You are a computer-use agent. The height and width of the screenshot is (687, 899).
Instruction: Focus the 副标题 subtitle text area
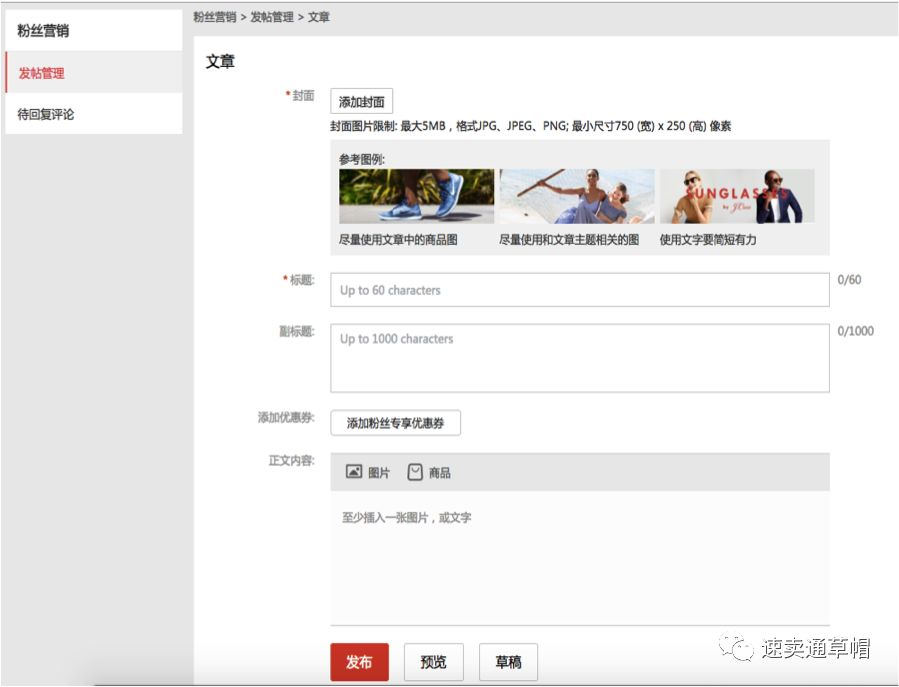coord(580,358)
